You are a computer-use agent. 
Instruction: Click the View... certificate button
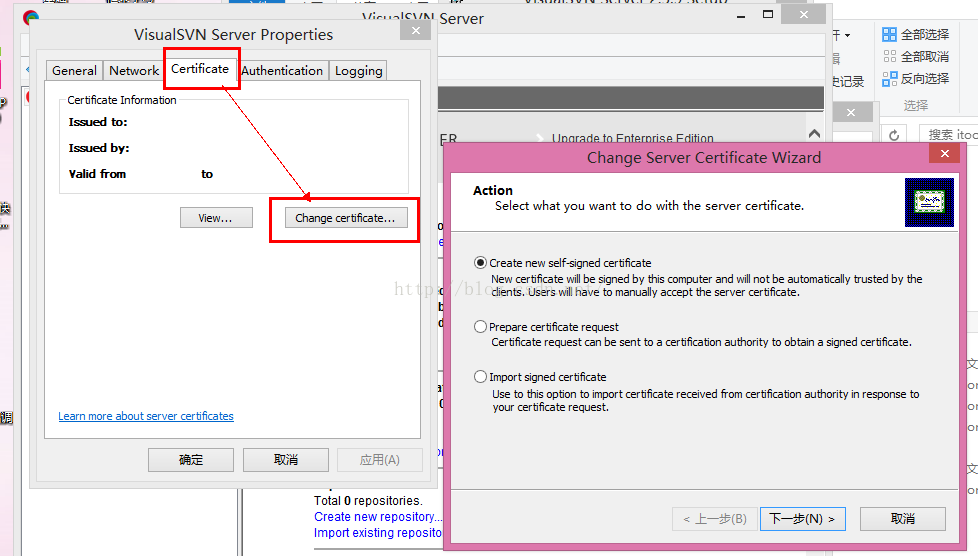pos(216,218)
